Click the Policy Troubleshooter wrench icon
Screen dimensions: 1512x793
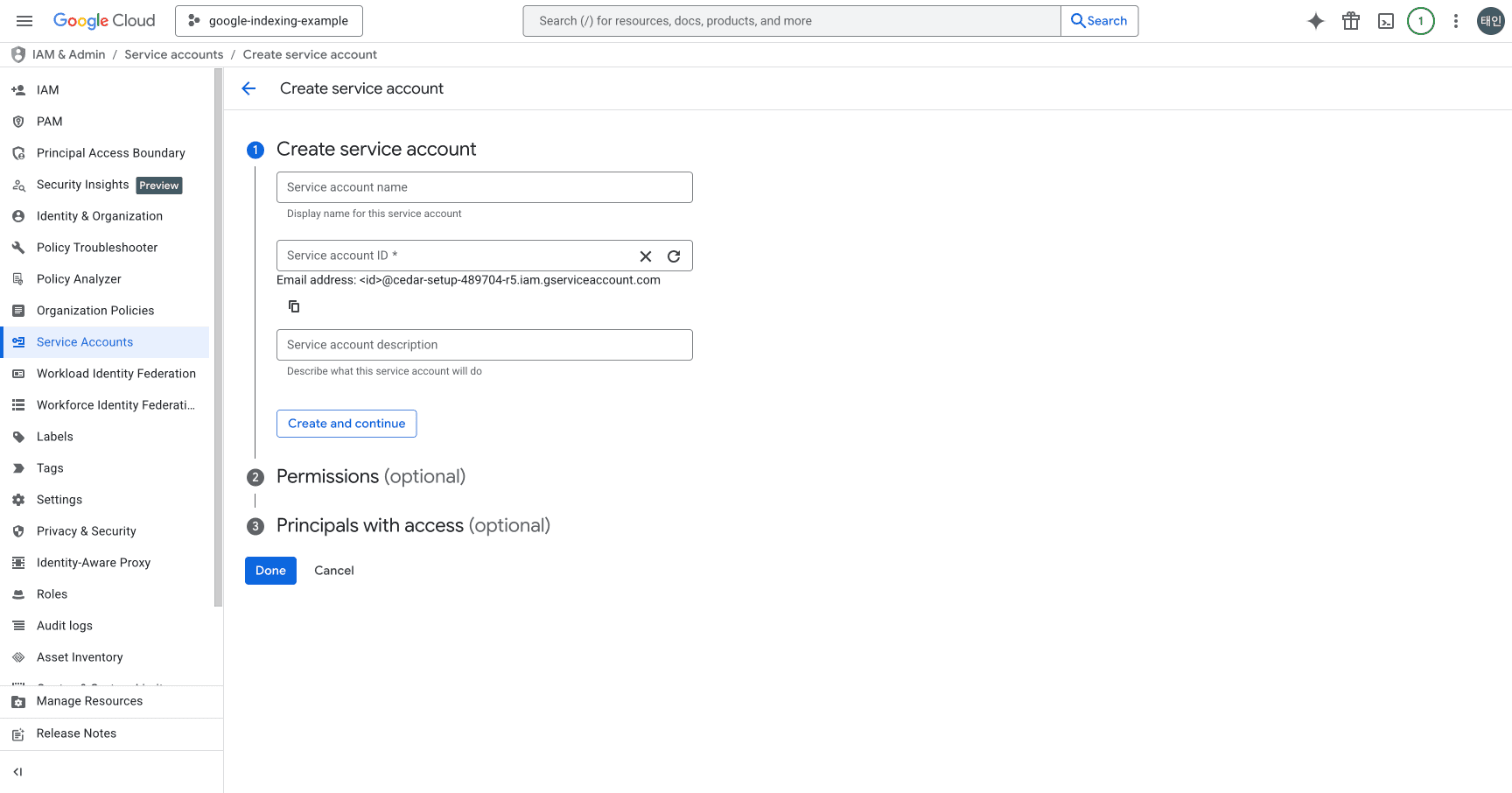[x=18, y=247]
